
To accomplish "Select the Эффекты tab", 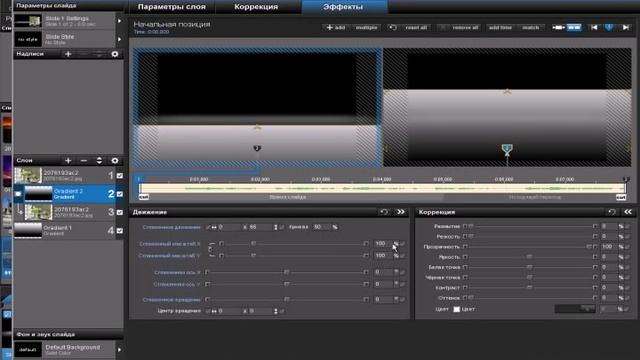I will 343,7.
